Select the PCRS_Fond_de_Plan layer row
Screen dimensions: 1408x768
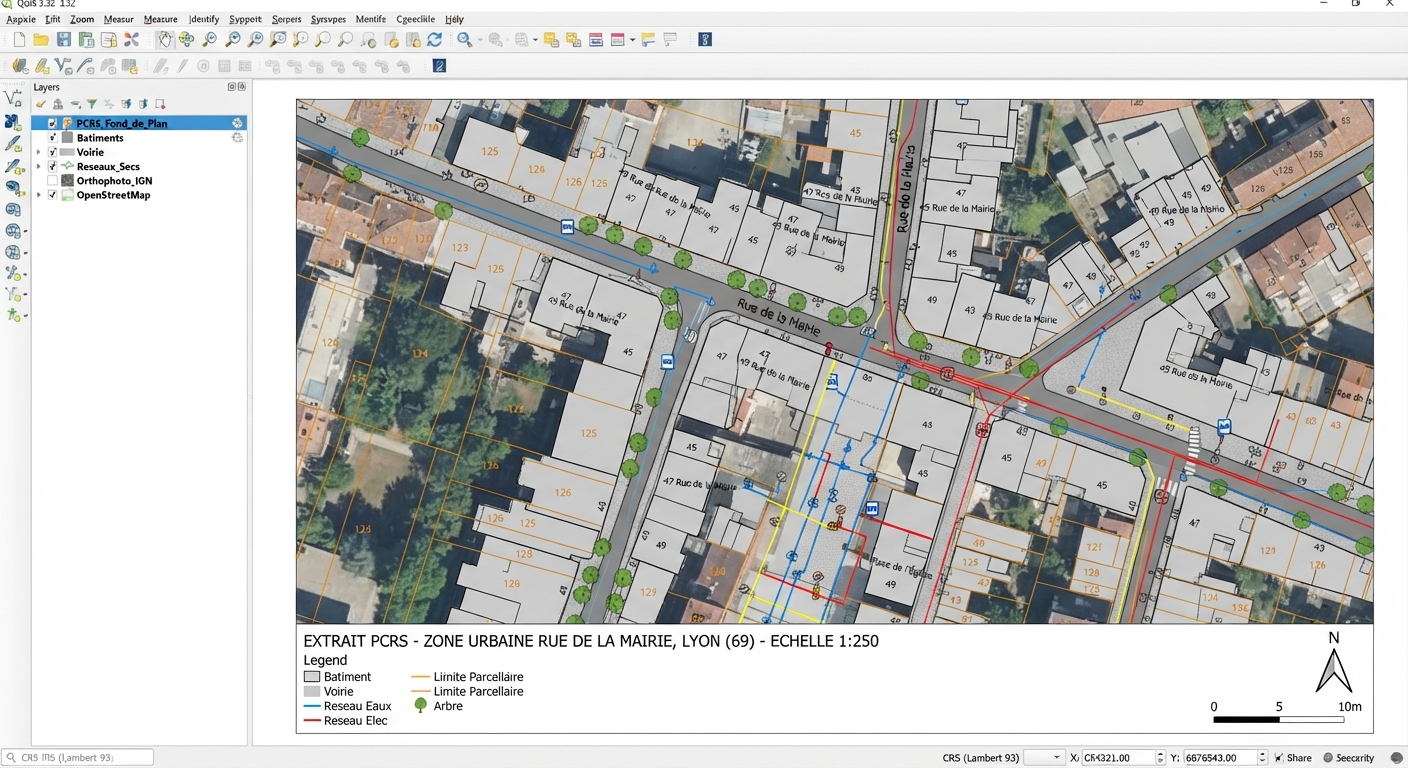(138, 123)
